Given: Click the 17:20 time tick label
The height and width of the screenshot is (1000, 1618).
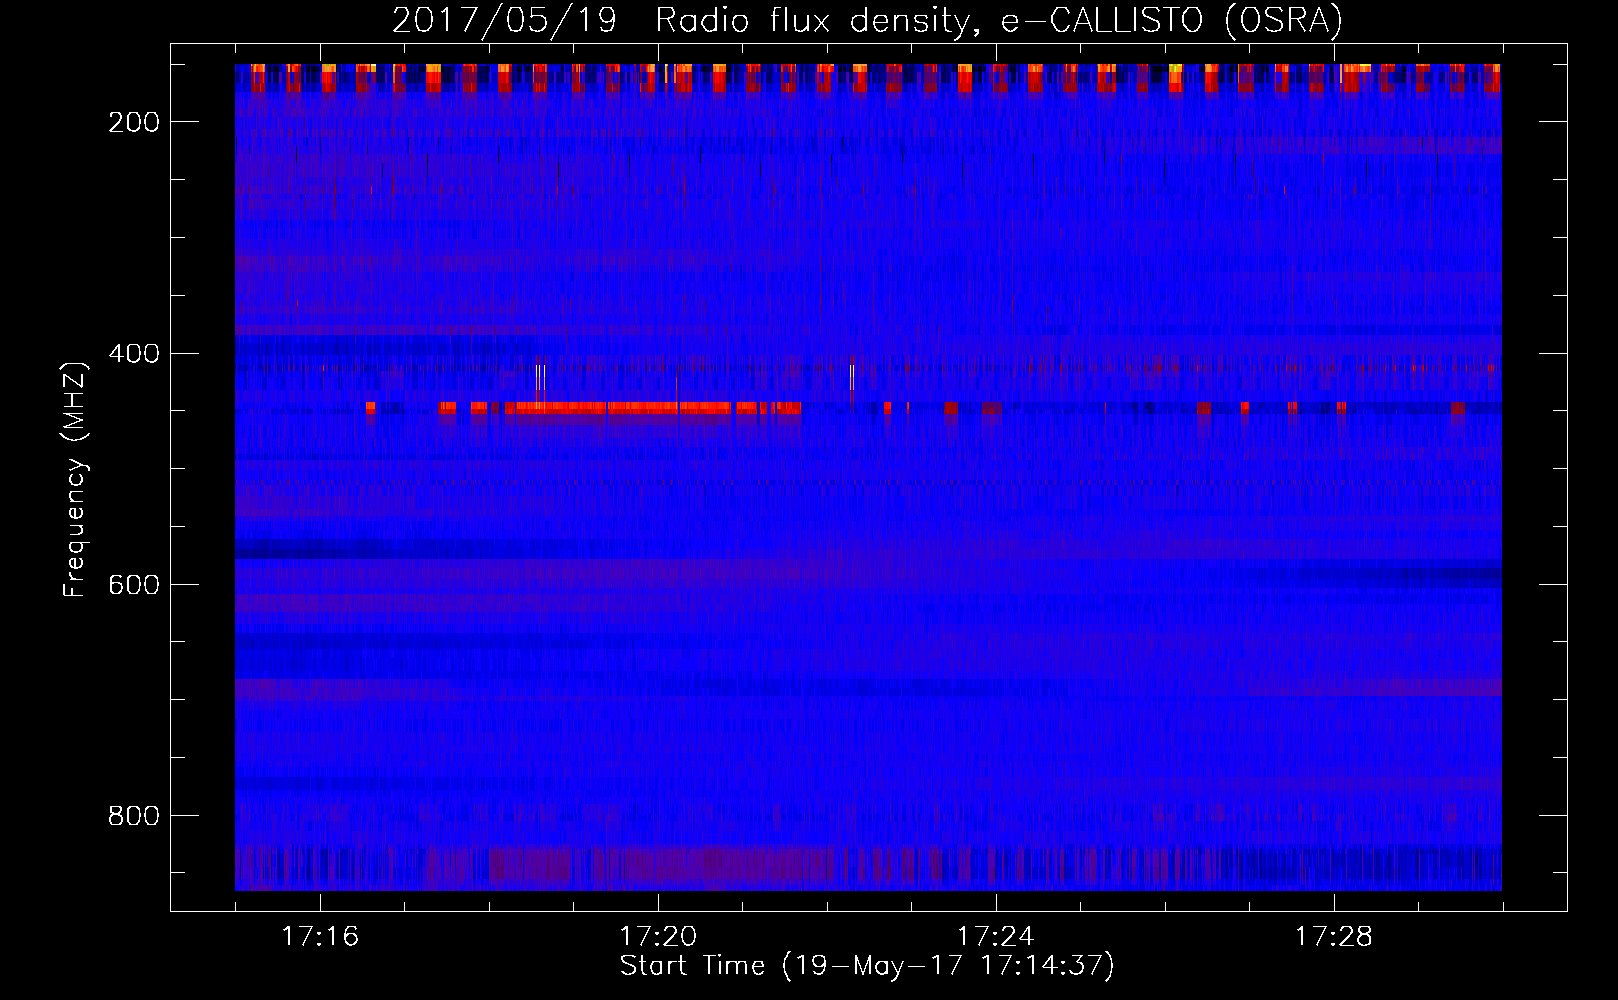Looking at the screenshot, I should [x=658, y=937].
